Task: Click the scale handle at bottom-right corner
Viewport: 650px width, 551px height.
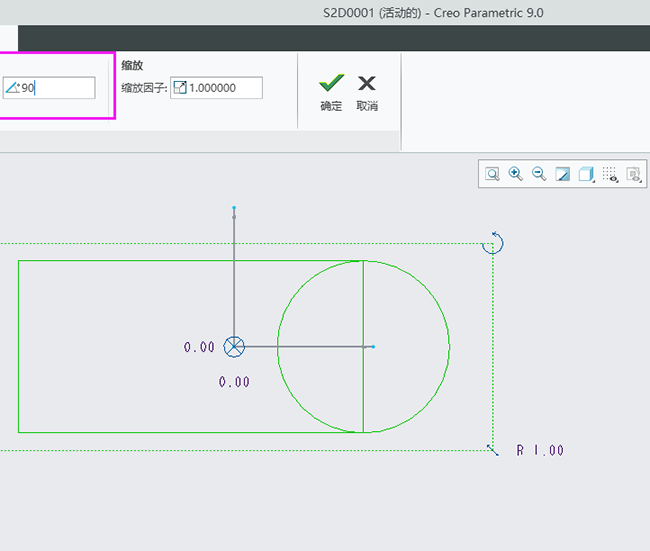Action: (491, 449)
